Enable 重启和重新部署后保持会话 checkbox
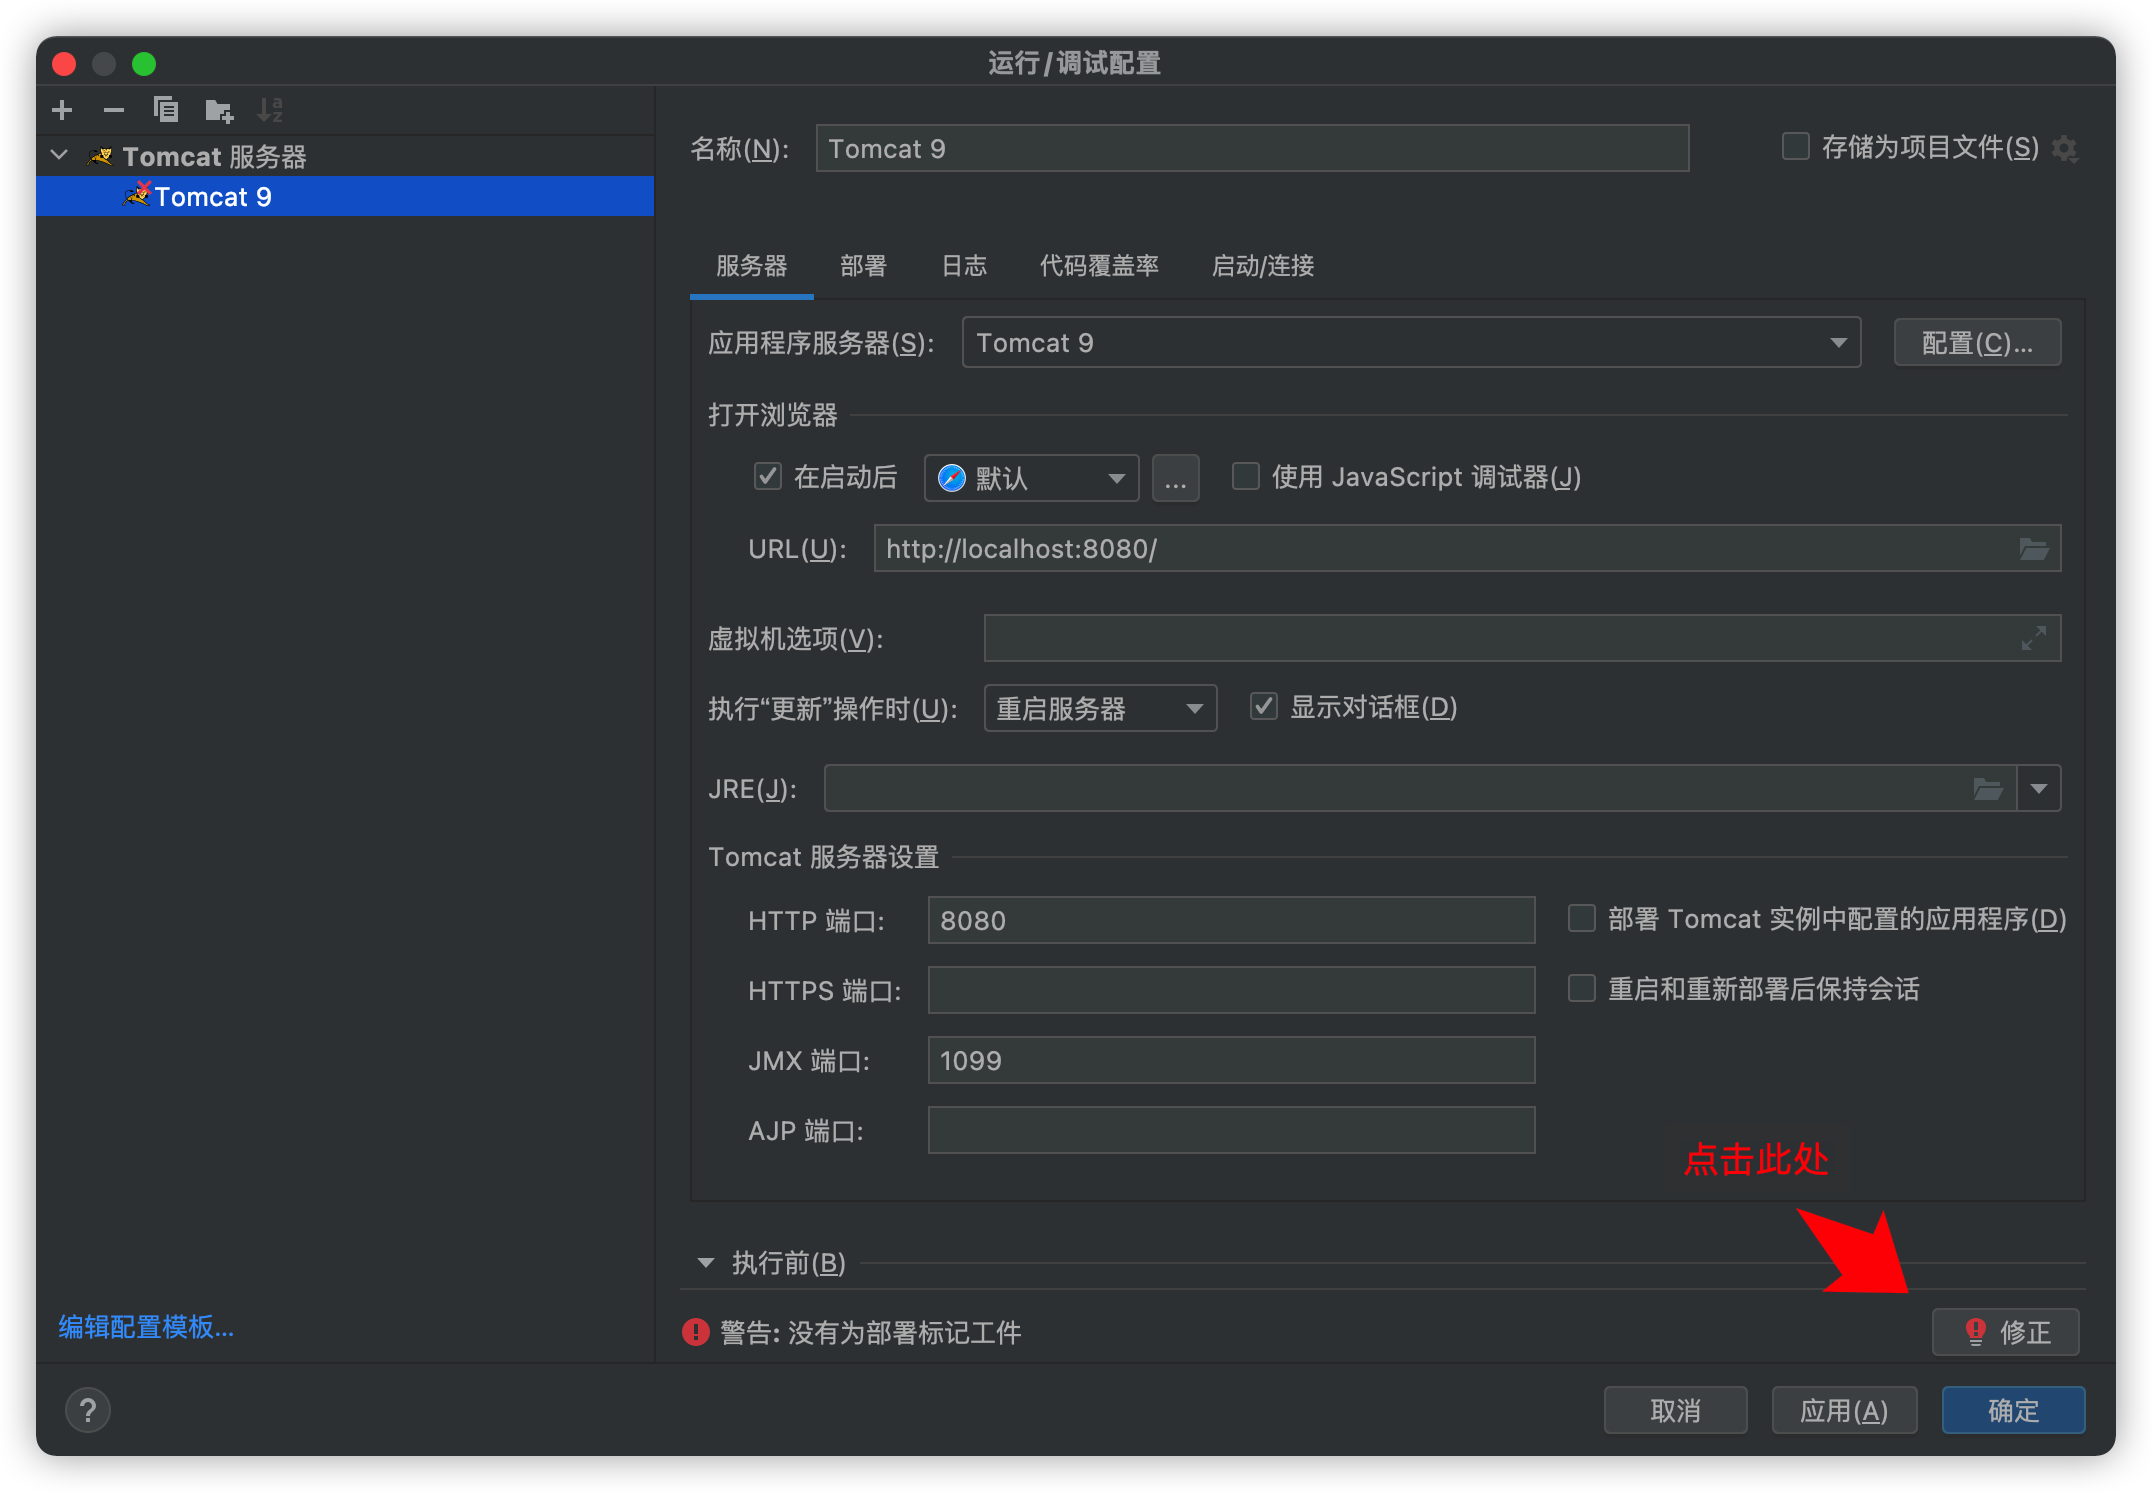The width and height of the screenshot is (2152, 1492). [x=1581, y=988]
